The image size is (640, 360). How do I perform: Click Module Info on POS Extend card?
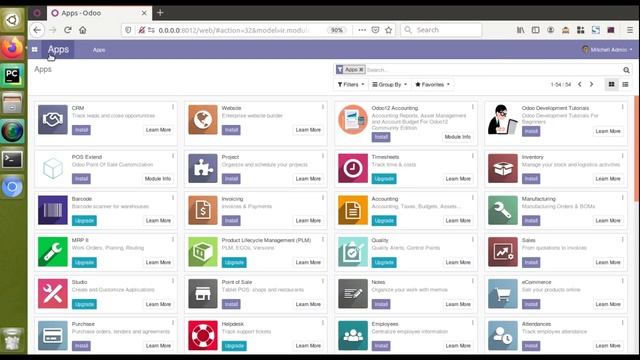(158, 179)
